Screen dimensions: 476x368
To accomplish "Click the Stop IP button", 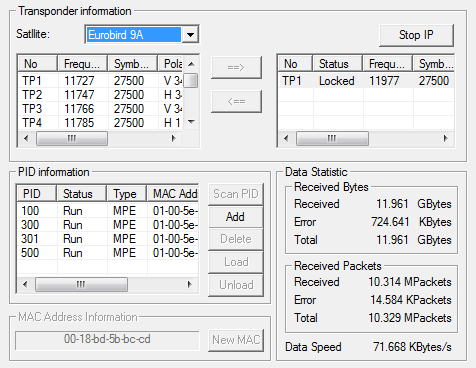I will pyautogui.click(x=416, y=35).
